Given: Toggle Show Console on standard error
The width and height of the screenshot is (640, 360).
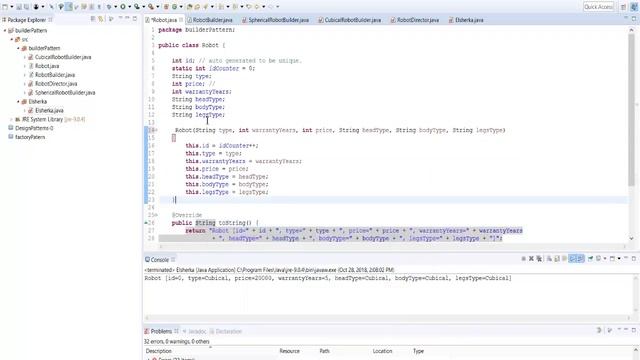Looking at the screenshot, I should pyautogui.click(x=580, y=258).
